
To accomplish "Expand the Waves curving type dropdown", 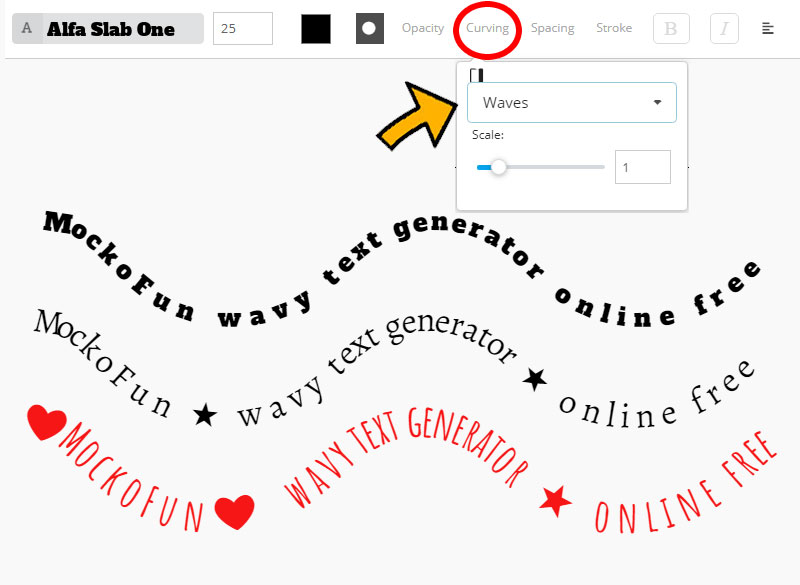I will 571,103.
